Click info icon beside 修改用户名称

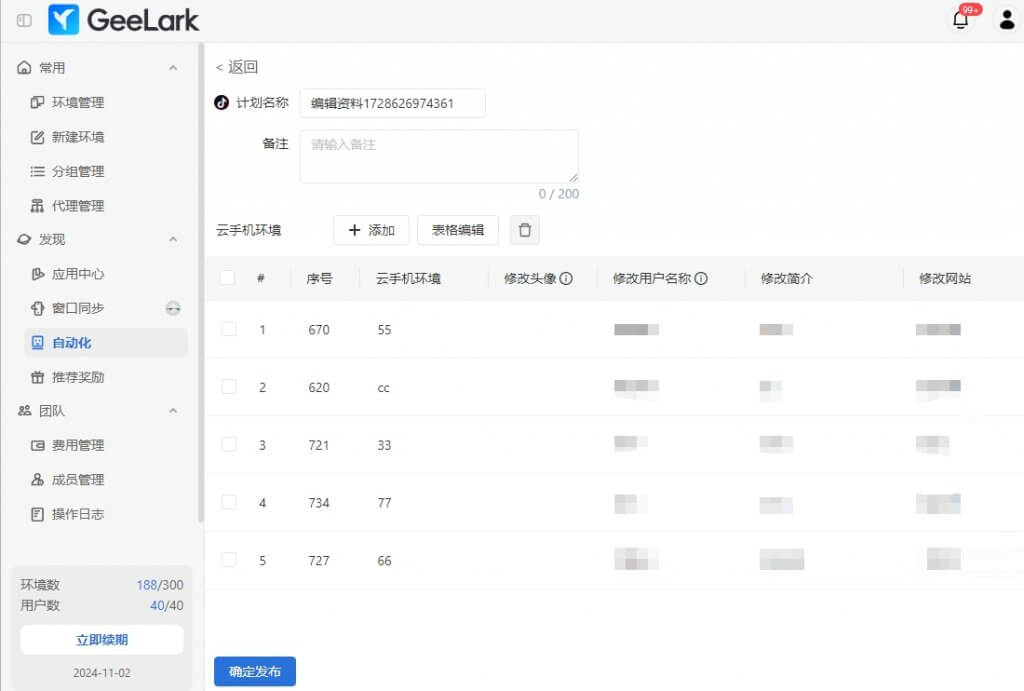(x=701, y=279)
